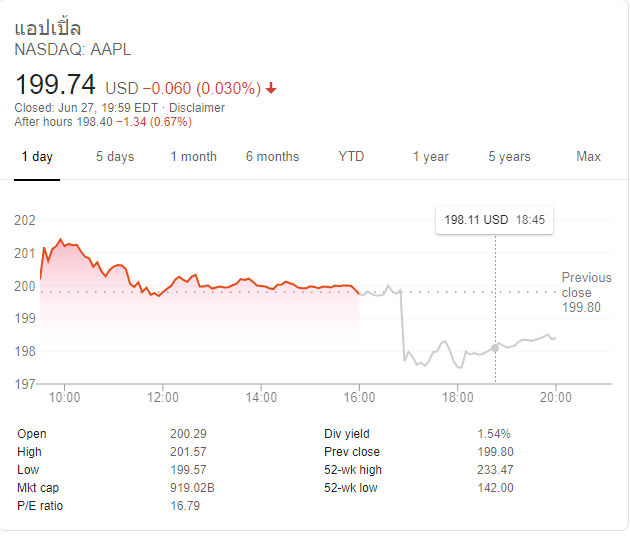Switch to the 5 days tab
This screenshot has height=538, width=630.
(x=115, y=157)
